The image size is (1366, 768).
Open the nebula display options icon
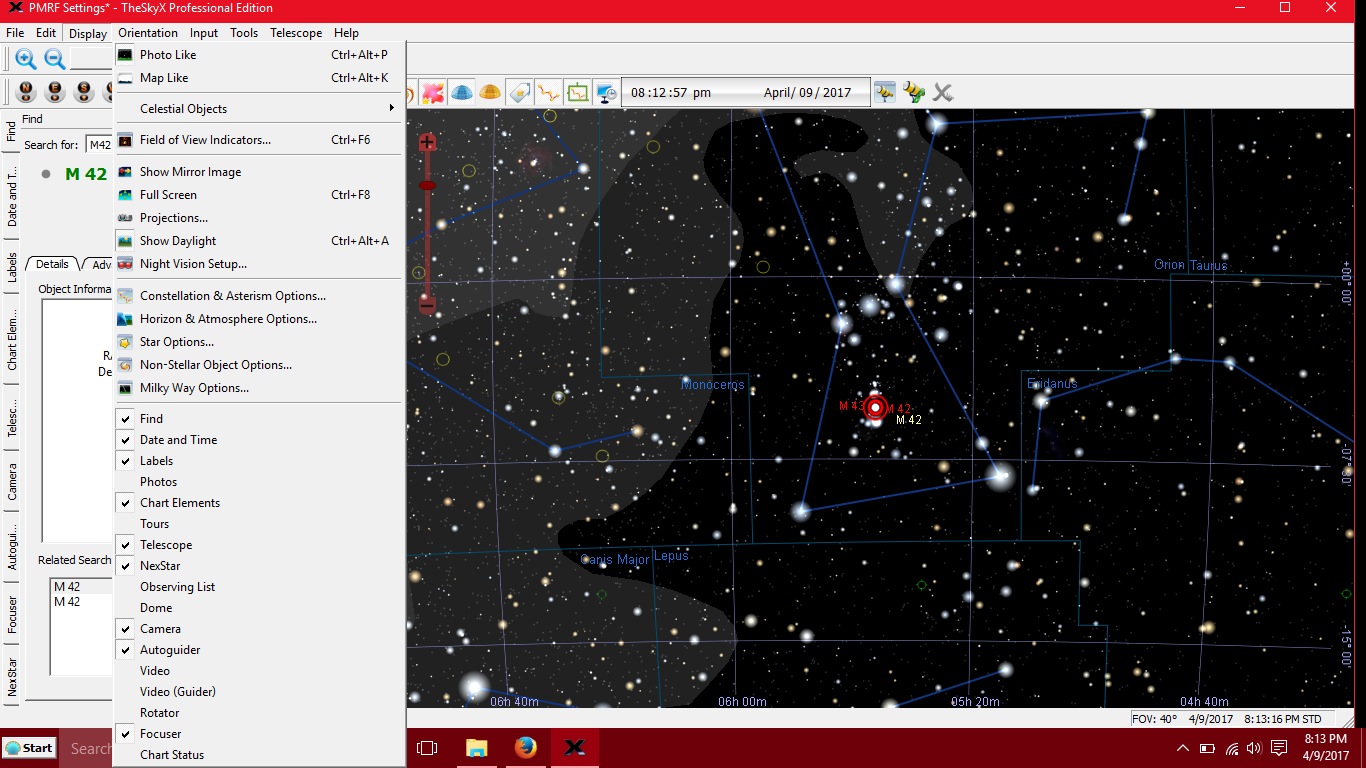point(432,92)
